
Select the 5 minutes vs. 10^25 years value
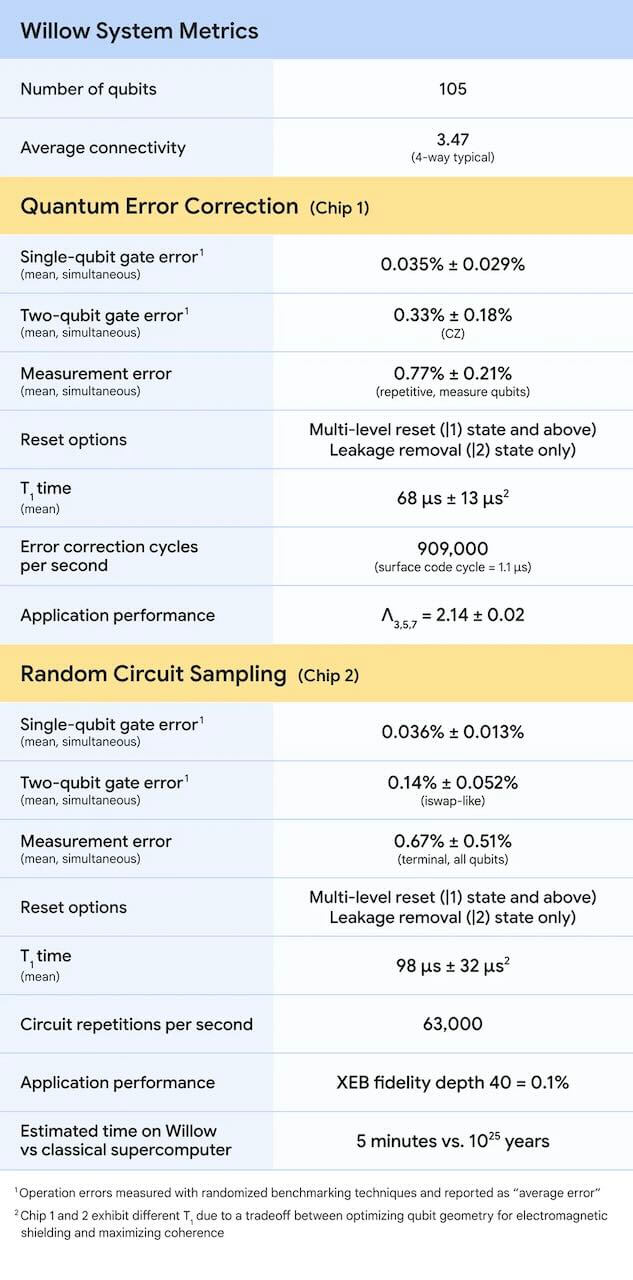pyautogui.click(x=452, y=1141)
